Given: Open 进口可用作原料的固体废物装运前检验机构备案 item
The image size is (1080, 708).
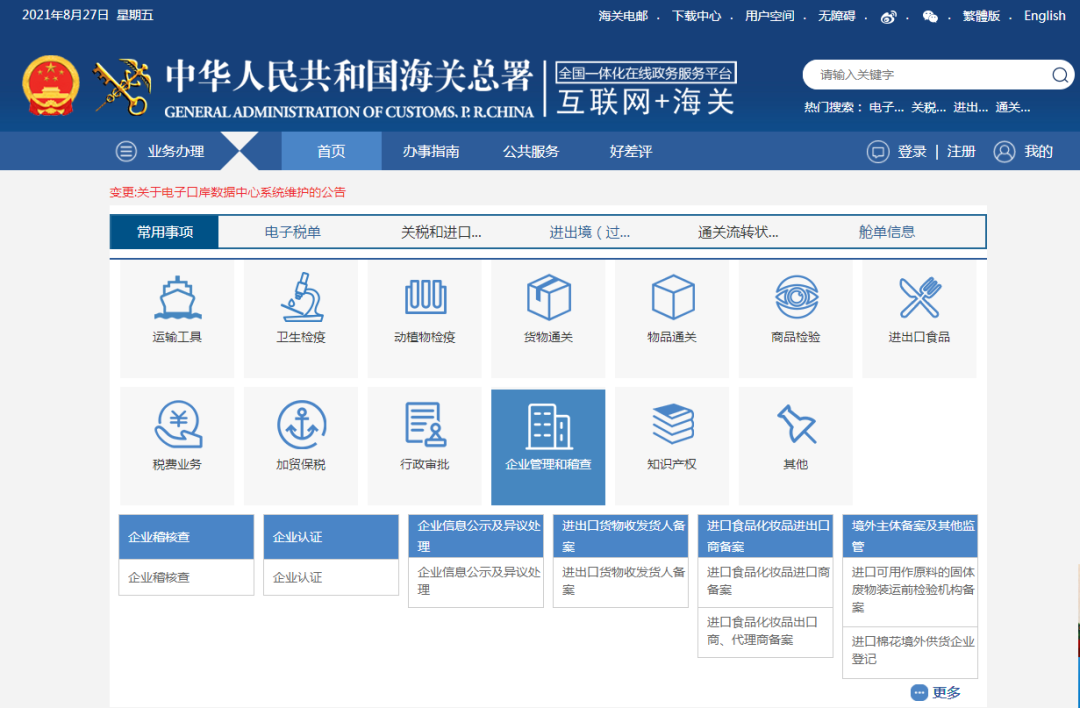Looking at the screenshot, I should [910, 591].
